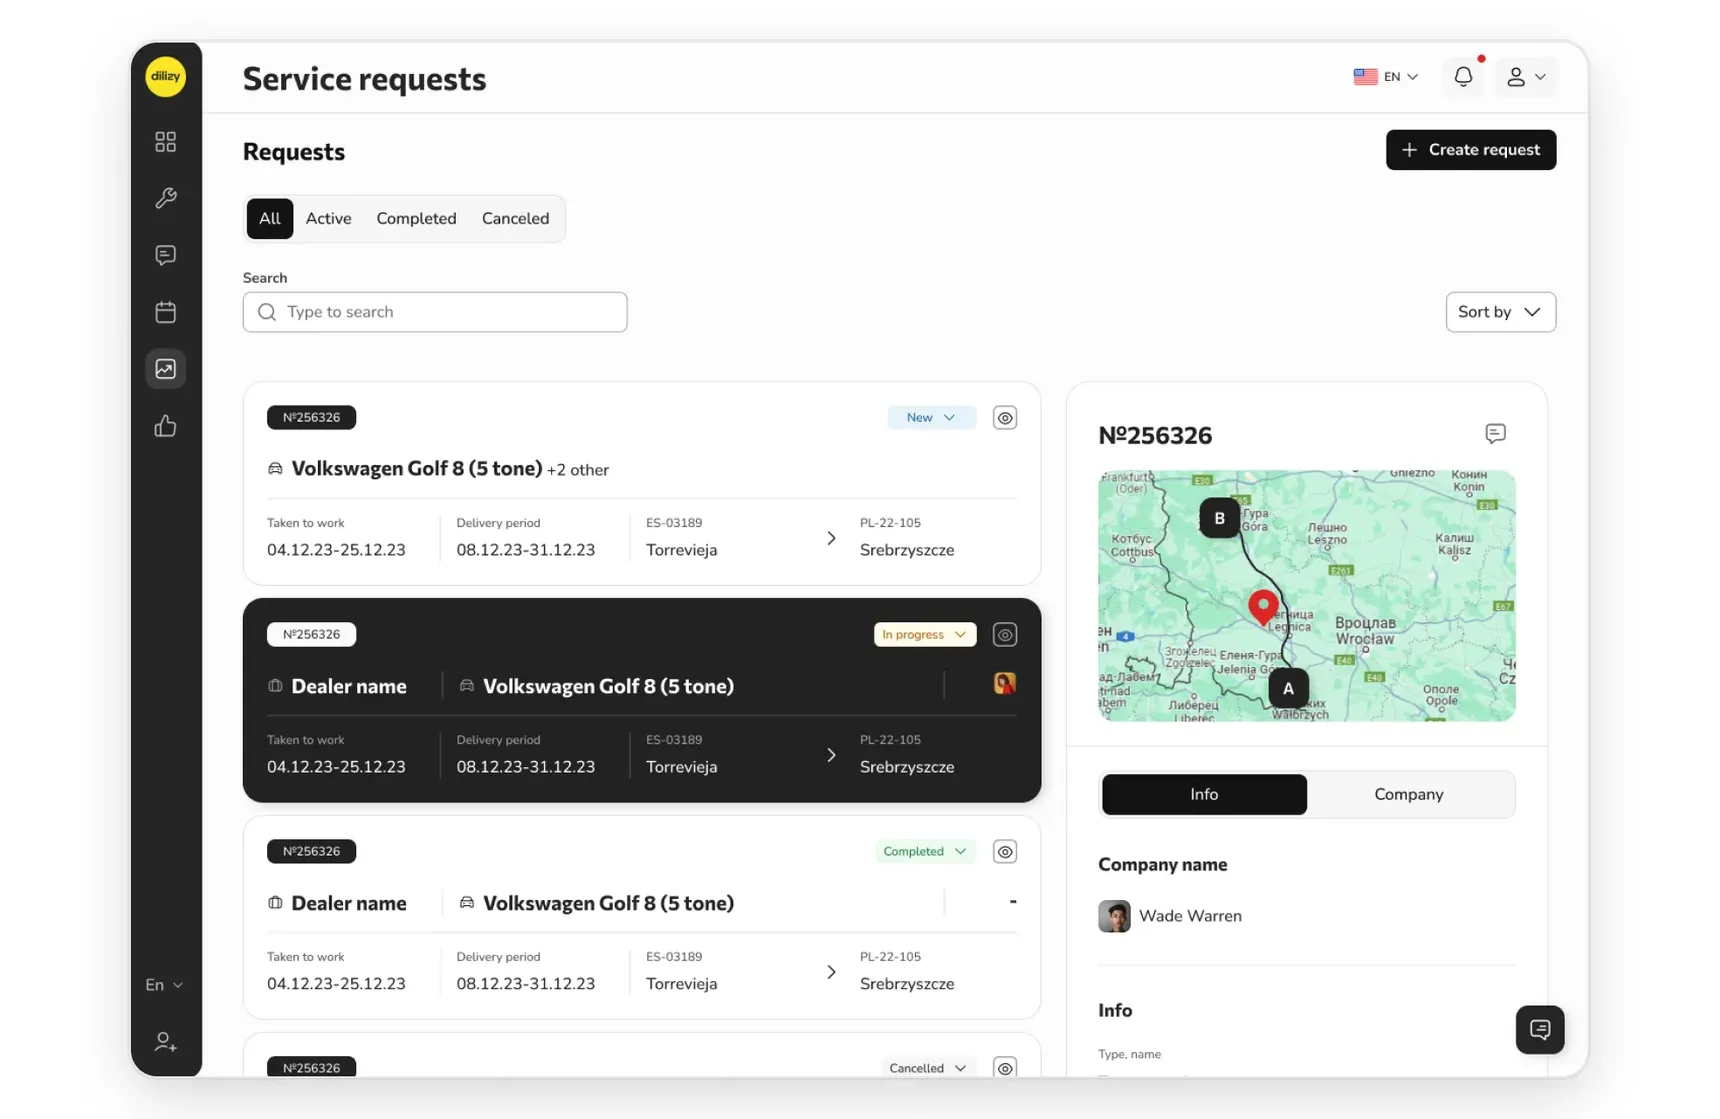The height and width of the screenshot is (1119, 1720).
Task: Click the B marker on map
Action: (x=1219, y=518)
